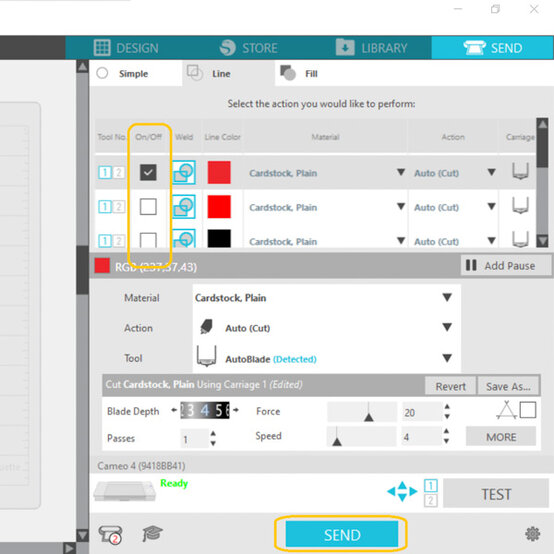Expand the Tool AutoBlade dropdown
Image resolution: width=554 pixels, height=554 pixels.
click(447, 358)
